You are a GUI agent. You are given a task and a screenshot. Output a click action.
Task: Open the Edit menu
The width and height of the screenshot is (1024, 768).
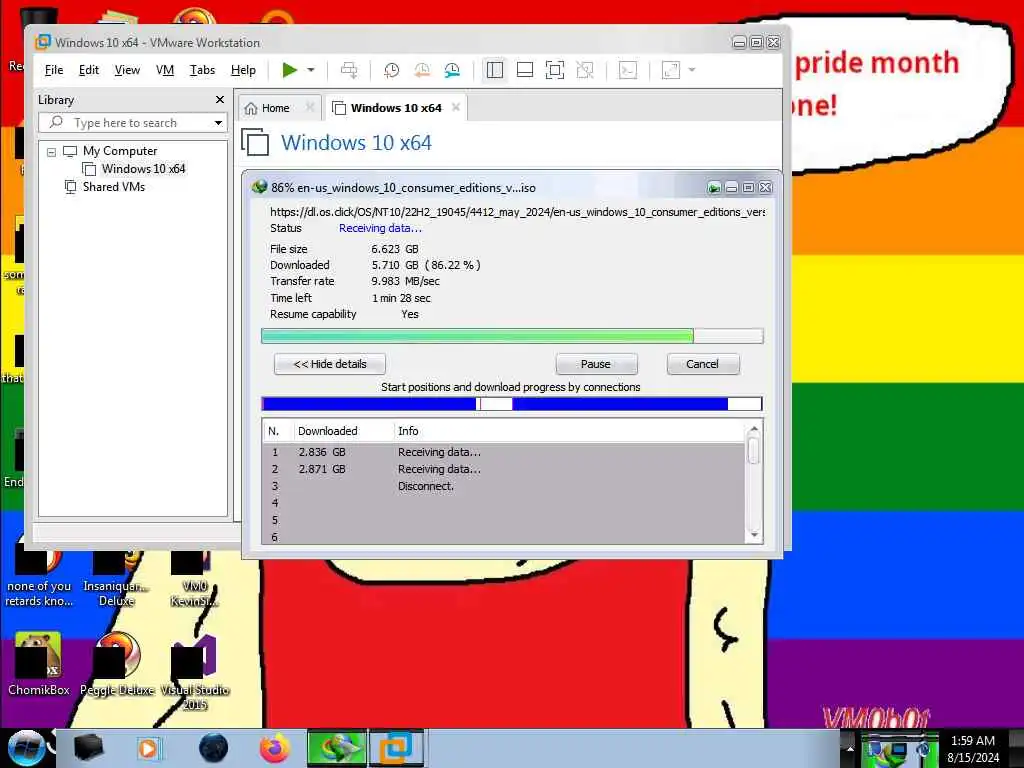(88, 70)
